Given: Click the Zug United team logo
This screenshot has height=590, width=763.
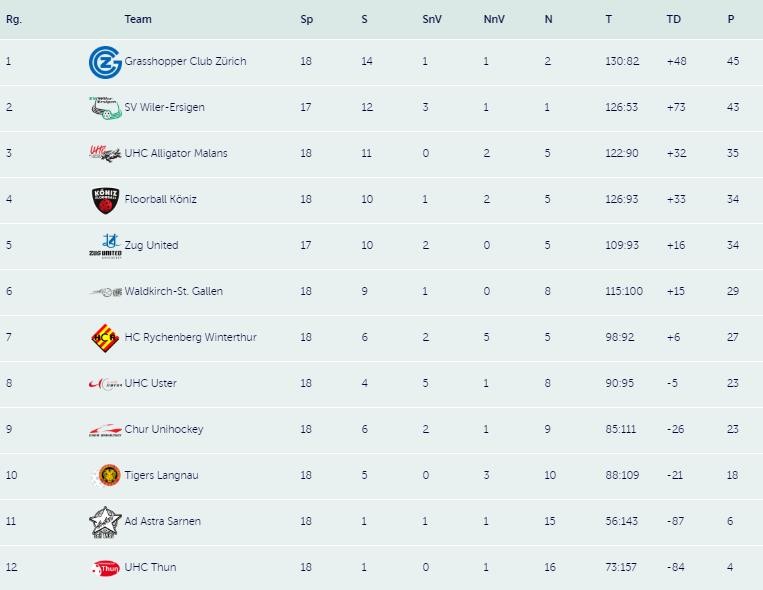Looking at the screenshot, I should tap(104, 246).
